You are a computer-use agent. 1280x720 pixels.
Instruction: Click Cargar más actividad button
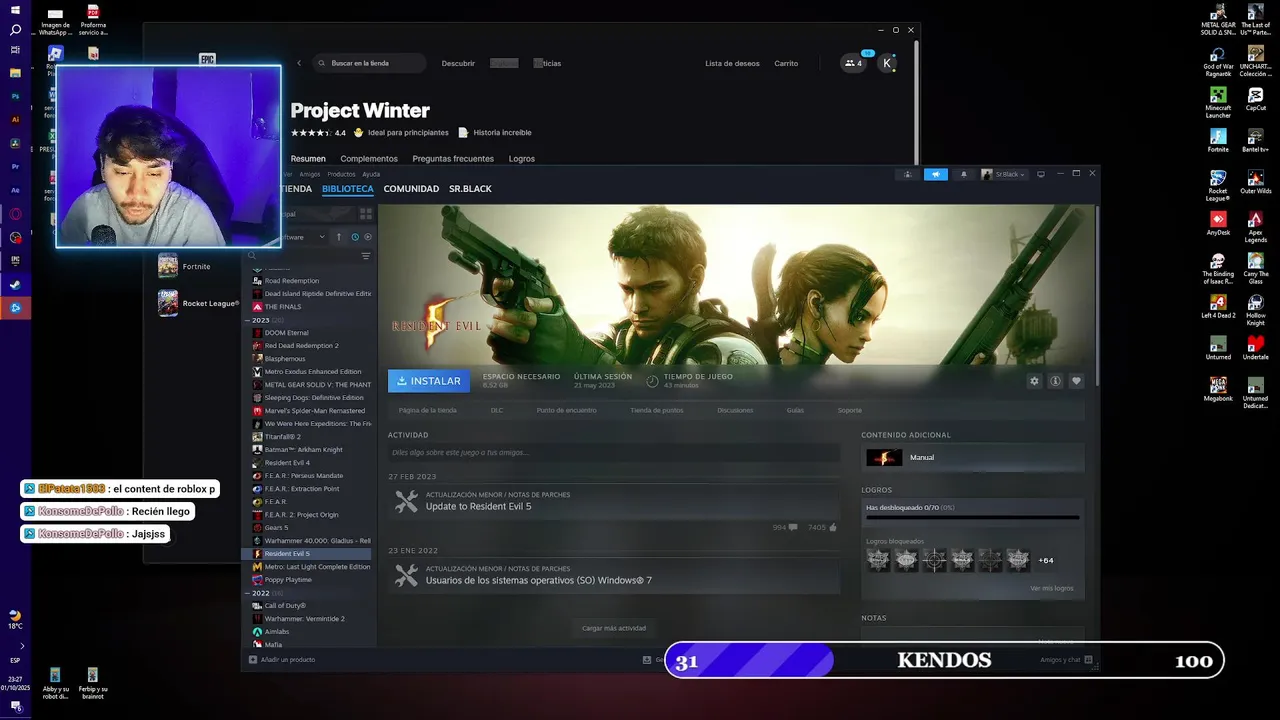click(x=614, y=628)
